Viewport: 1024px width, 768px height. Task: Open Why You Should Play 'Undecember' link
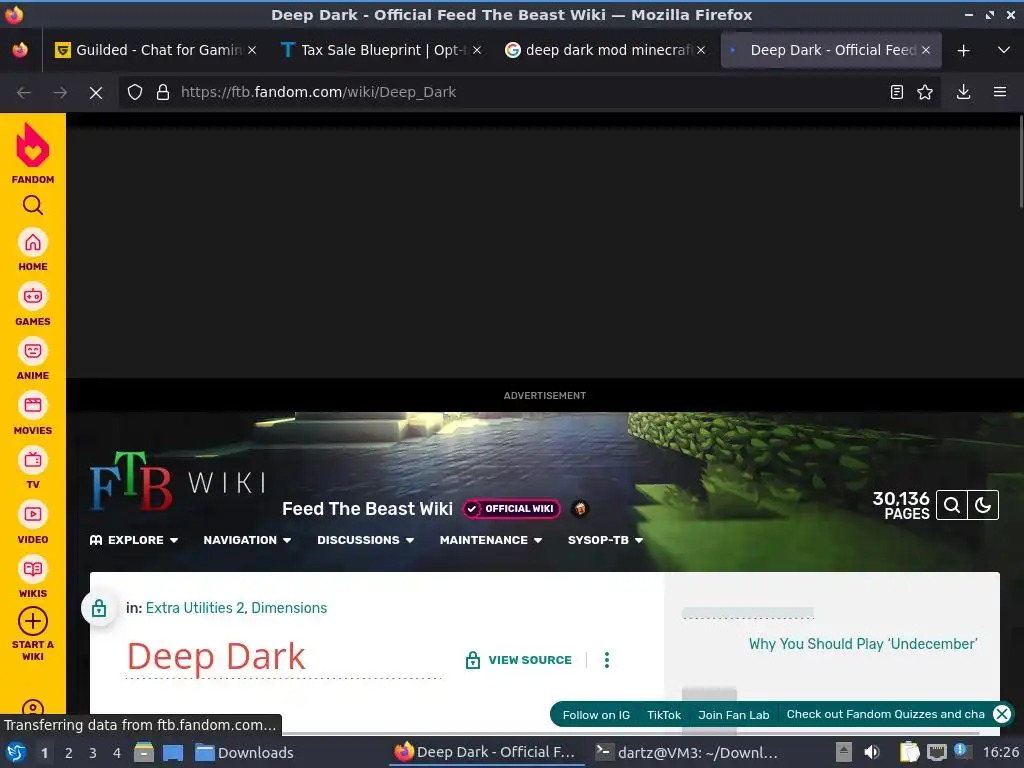pyautogui.click(x=863, y=644)
